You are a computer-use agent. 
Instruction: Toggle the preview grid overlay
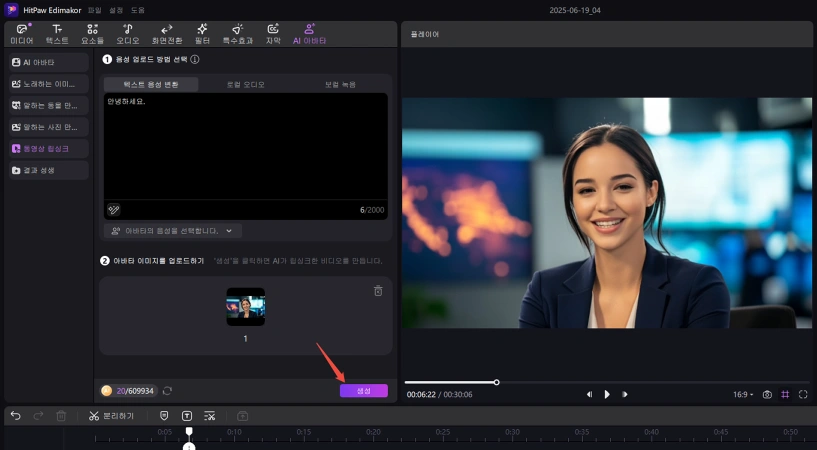[x=785, y=394]
